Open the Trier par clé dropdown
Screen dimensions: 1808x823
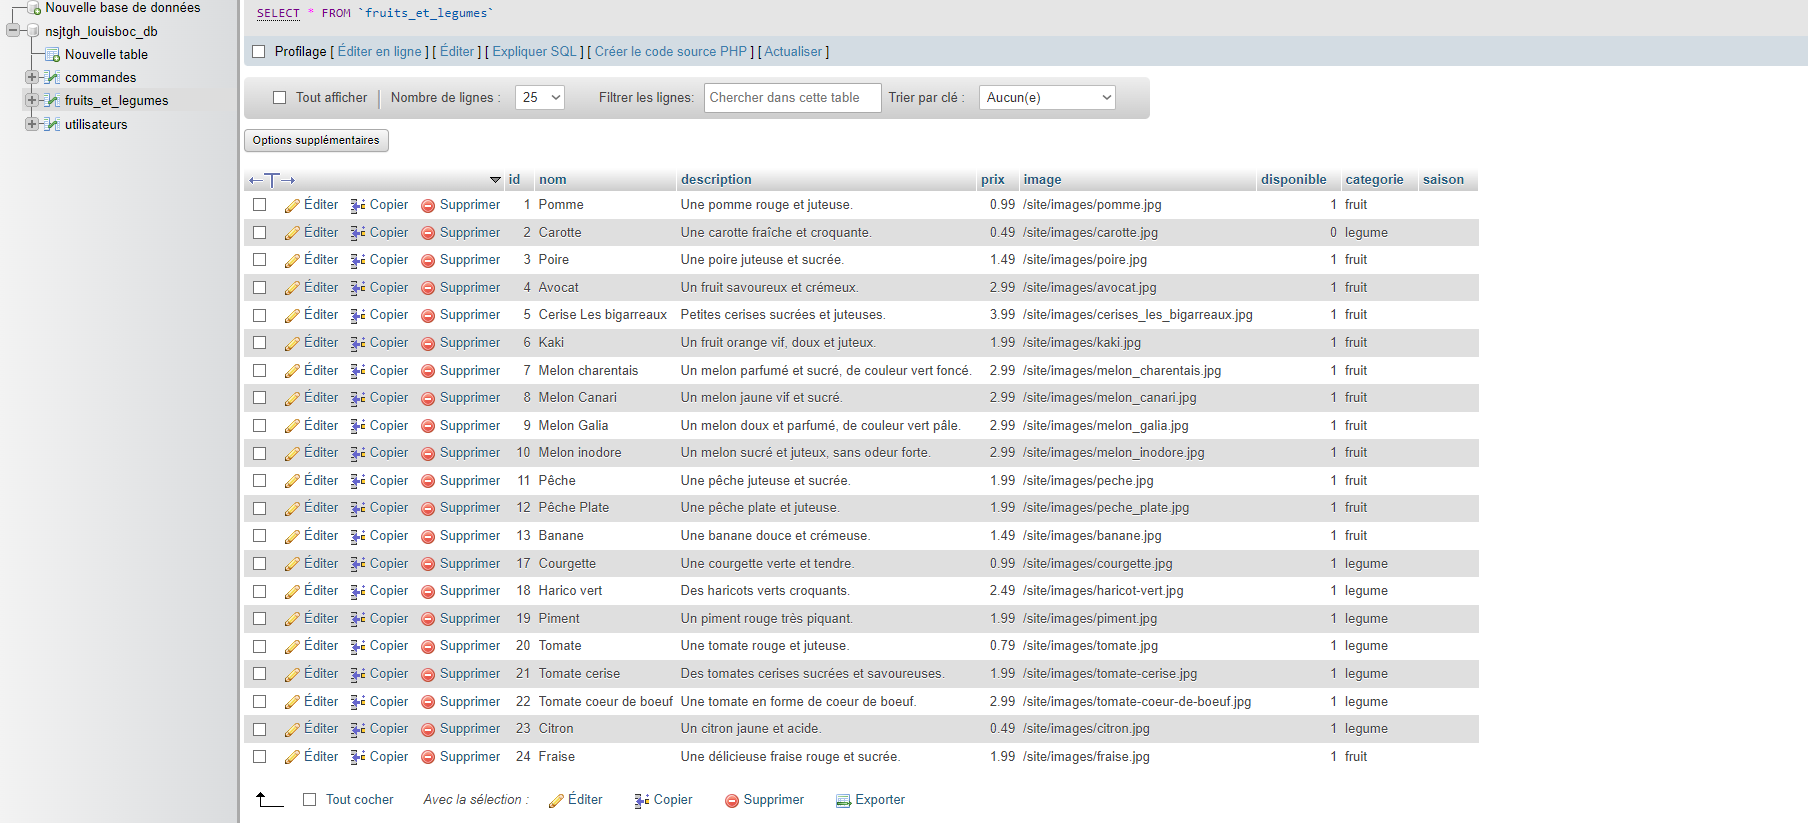coord(1047,98)
